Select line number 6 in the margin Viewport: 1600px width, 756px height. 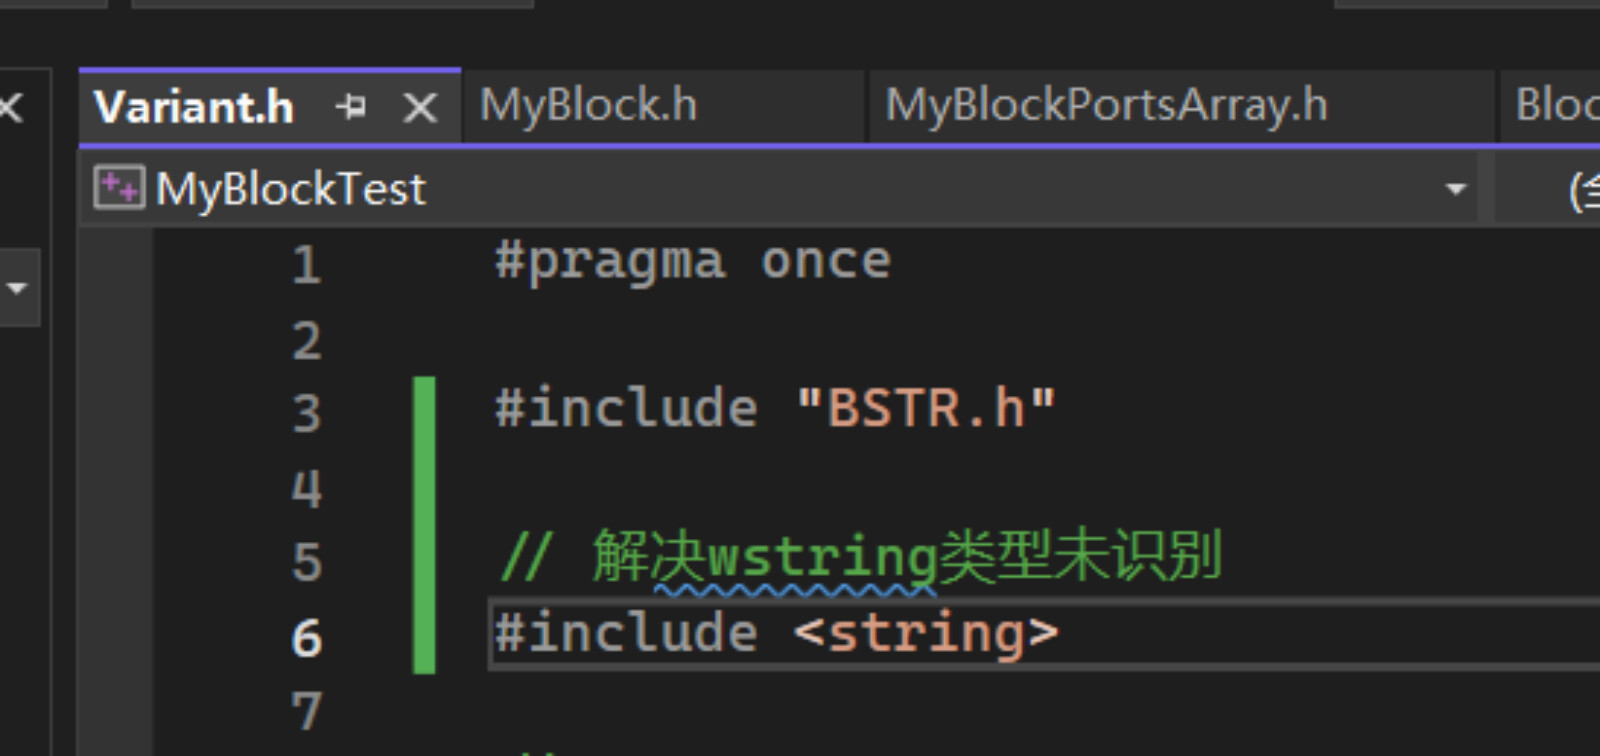[307, 638]
